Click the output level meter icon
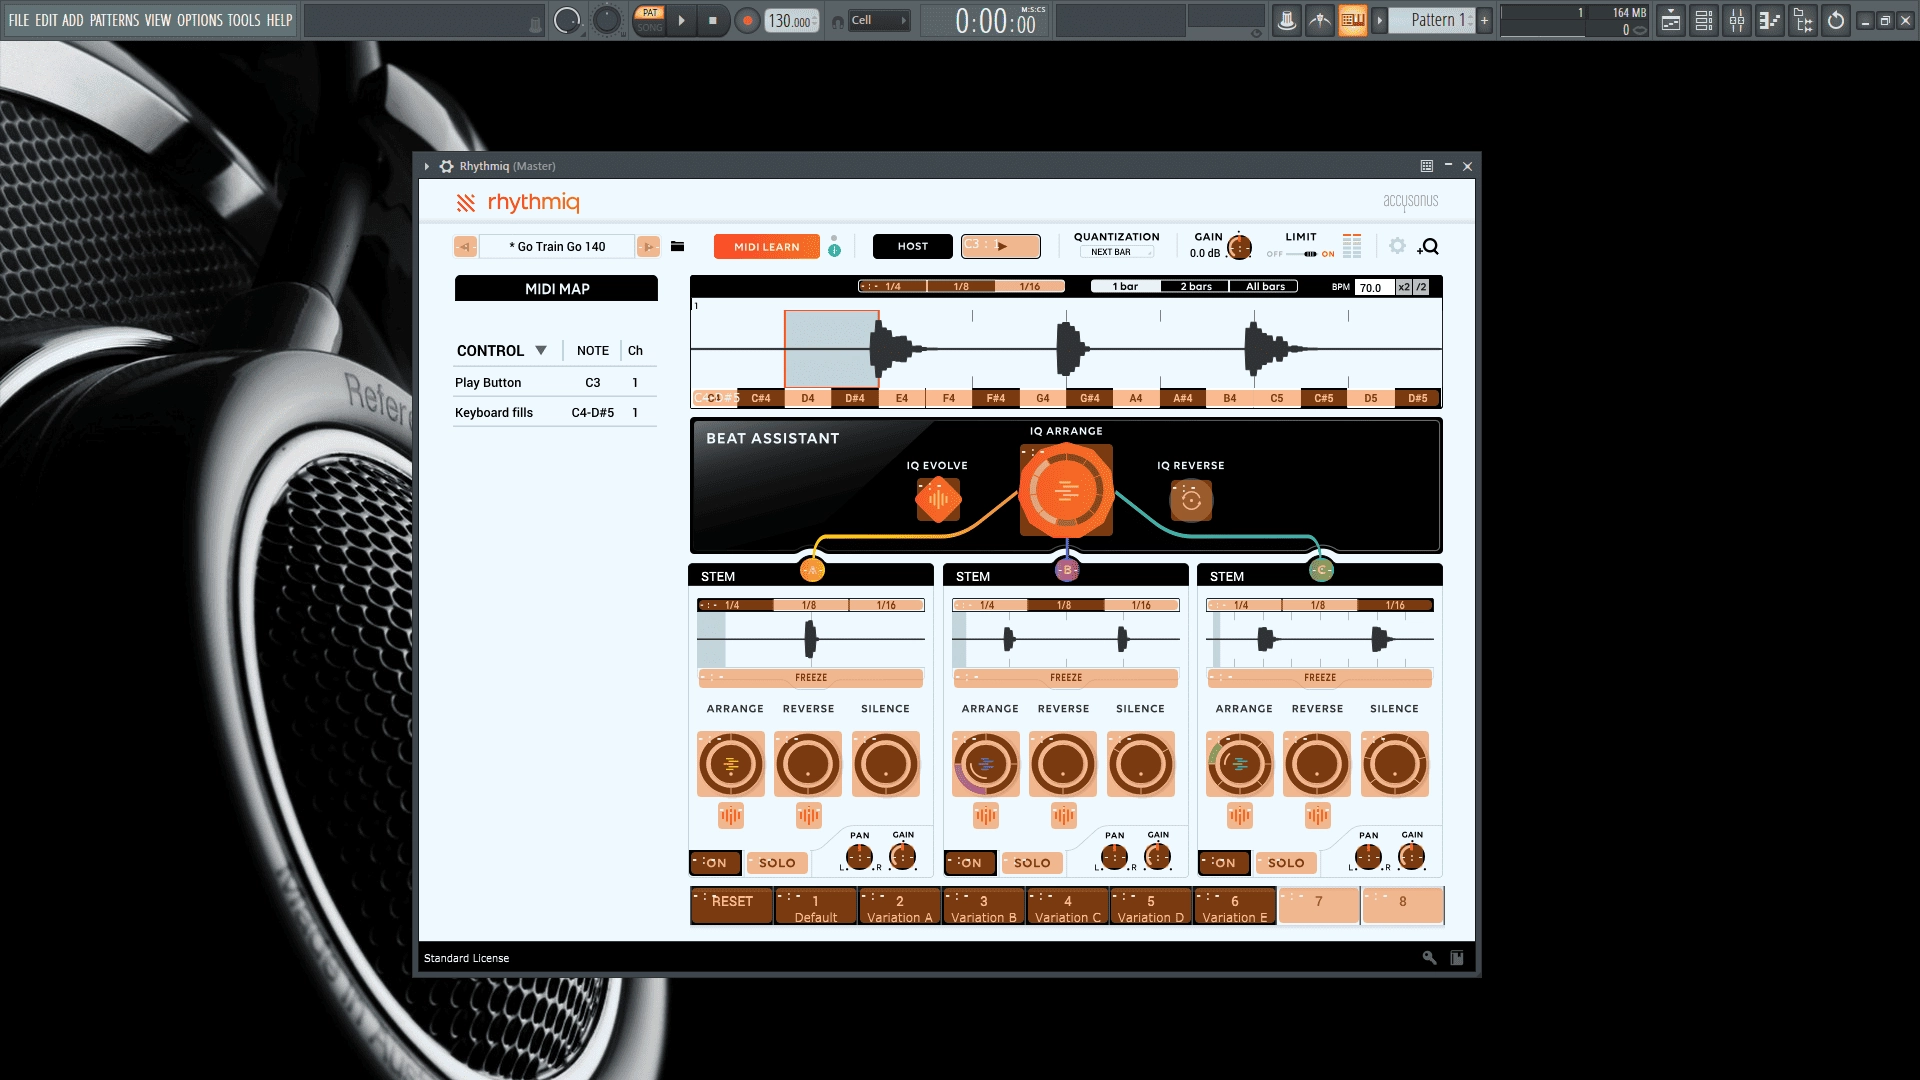This screenshot has width=1920, height=1080. click(x=1352, y=246)
